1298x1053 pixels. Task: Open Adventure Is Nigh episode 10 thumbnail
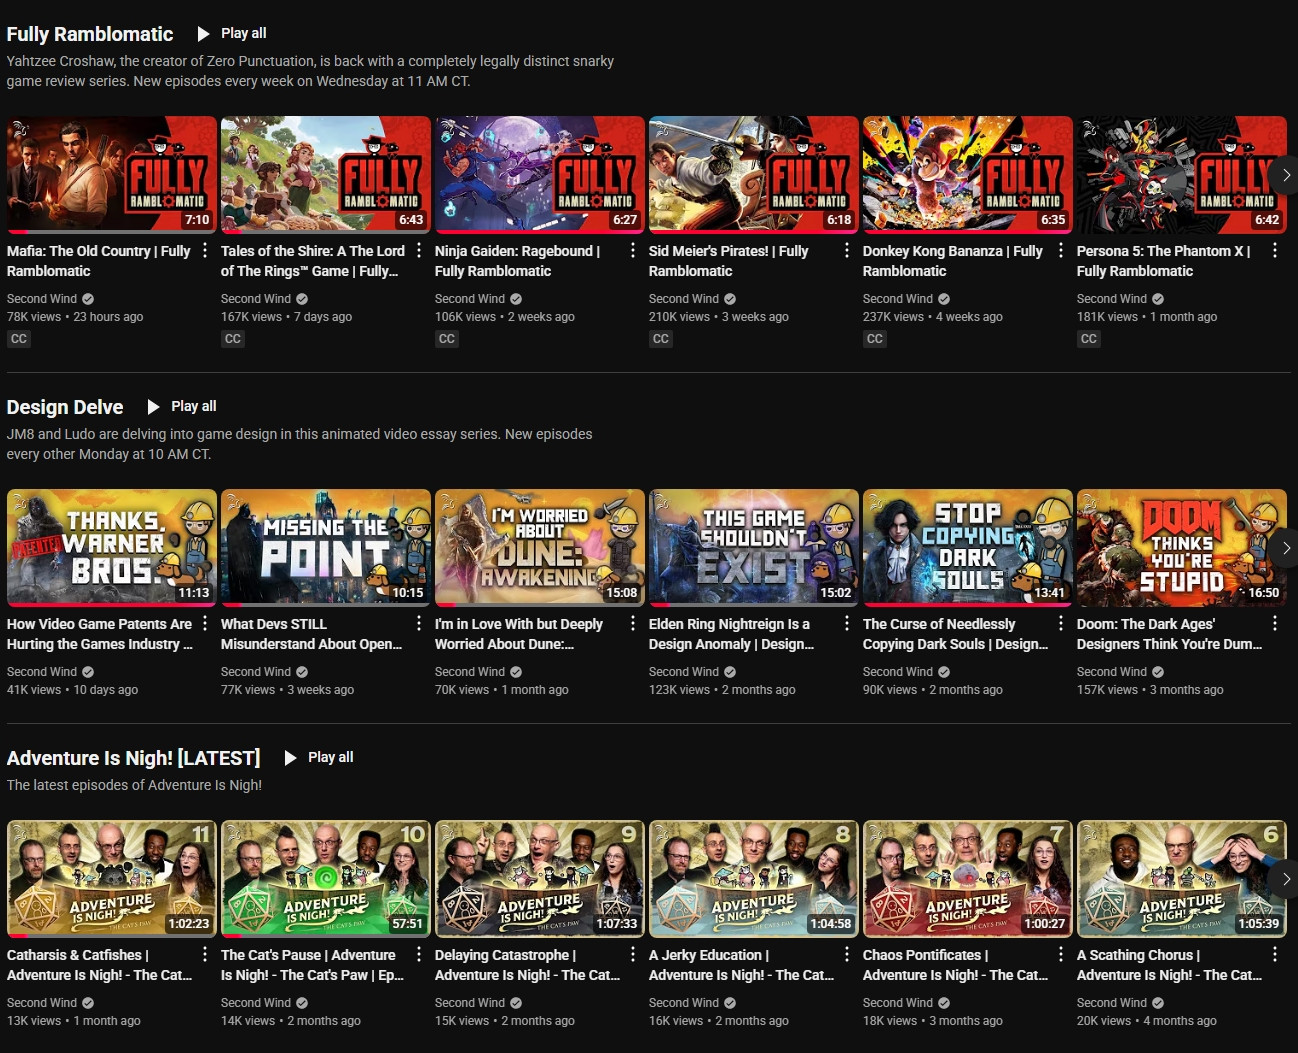(x=326, y=879)
